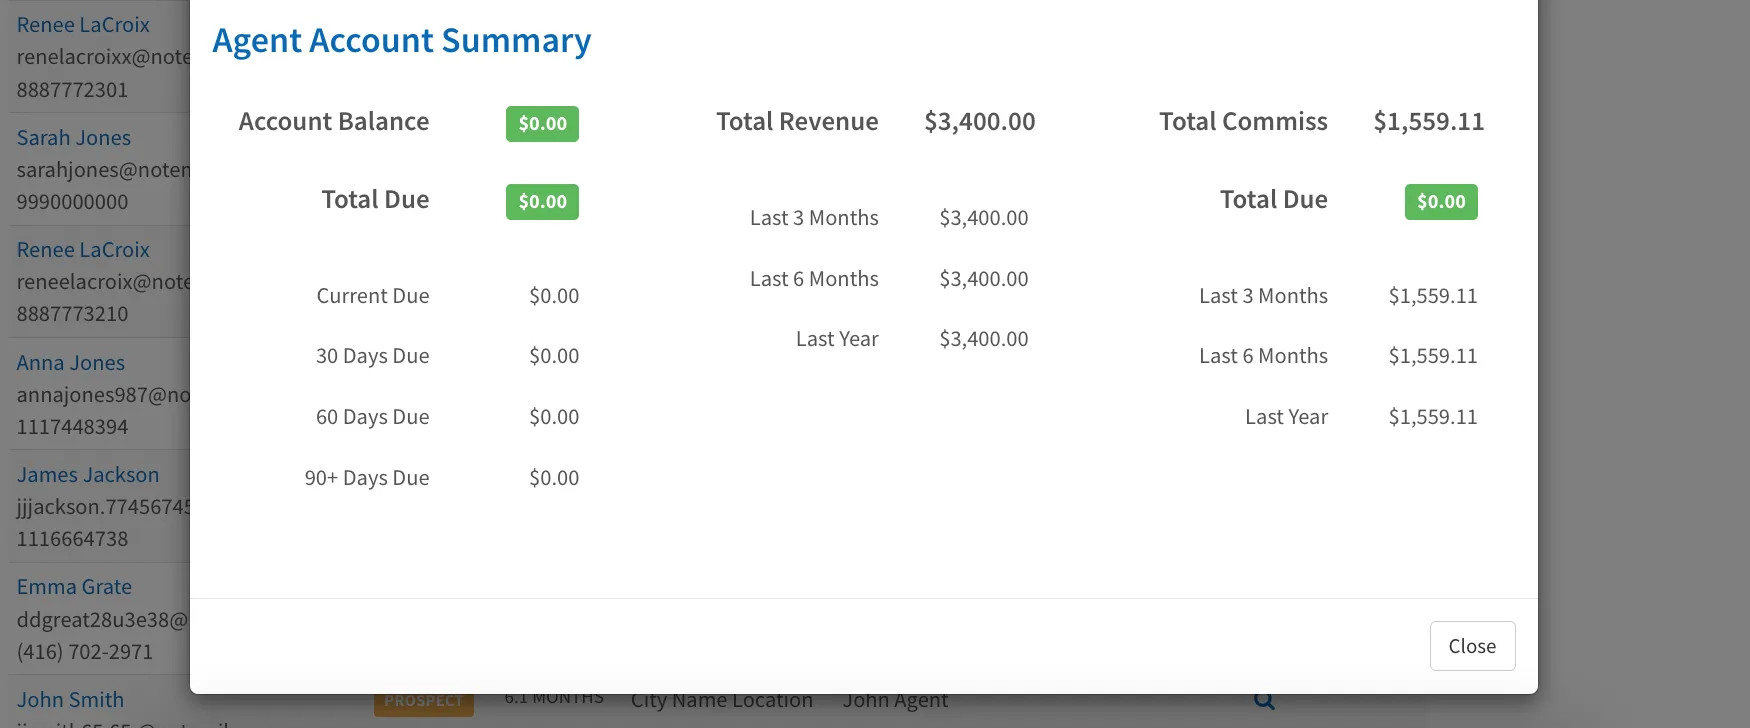Click the Total Commiss heading label
The height and width of the screenshot is (728, 1750).
pos(1243,122)
